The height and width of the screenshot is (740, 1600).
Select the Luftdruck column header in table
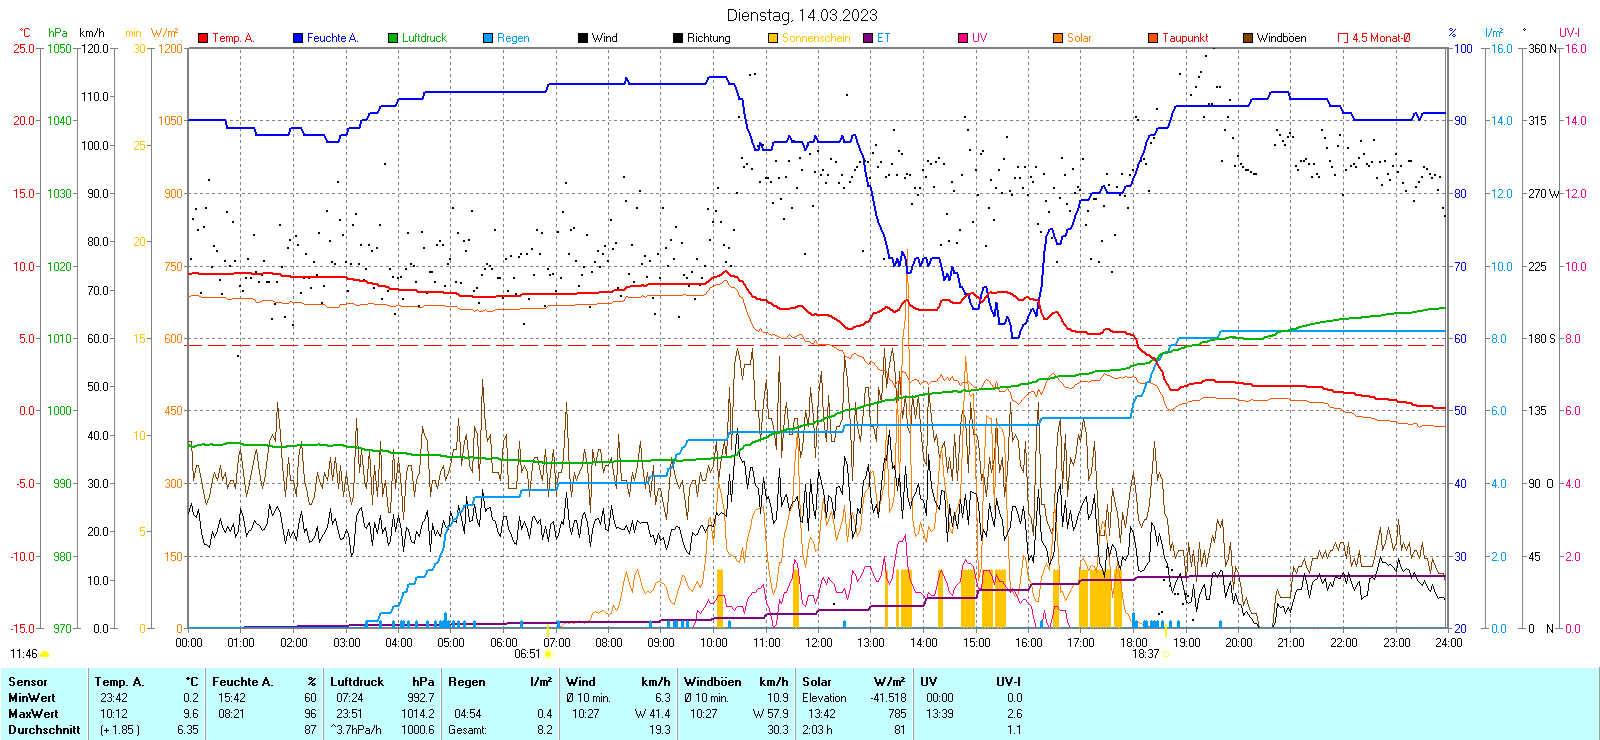tap(357, 682)
